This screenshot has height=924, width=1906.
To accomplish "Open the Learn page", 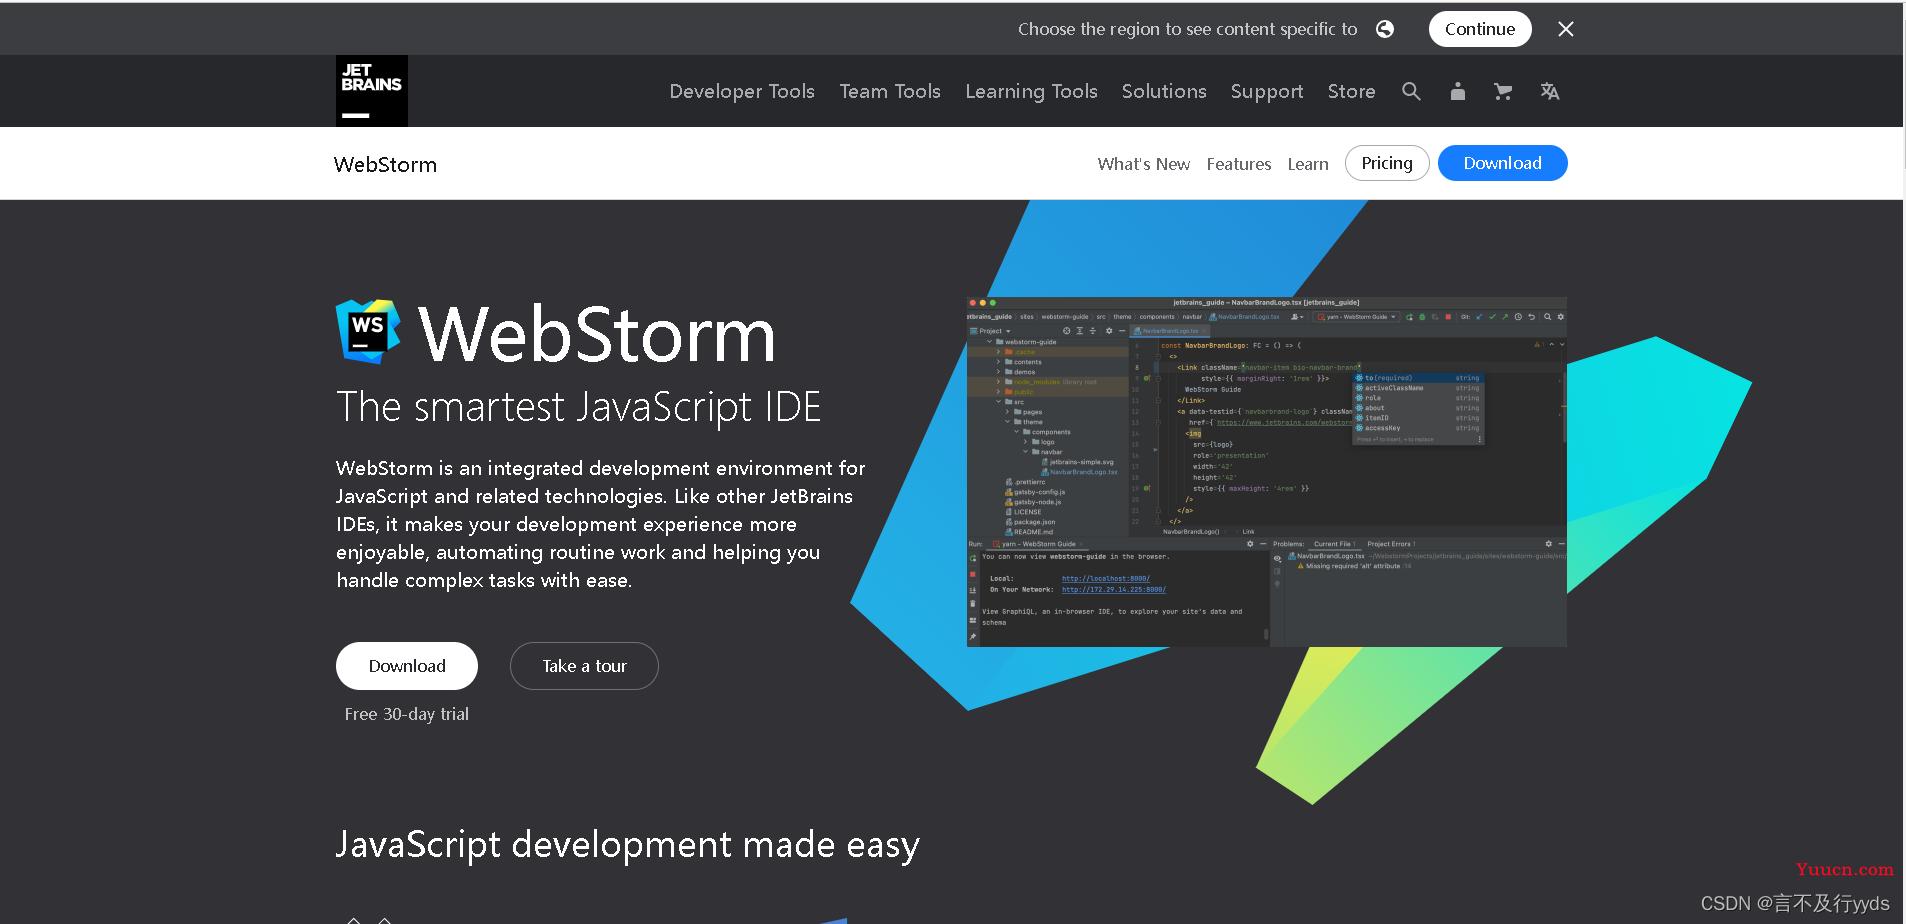I will 1307,164.
